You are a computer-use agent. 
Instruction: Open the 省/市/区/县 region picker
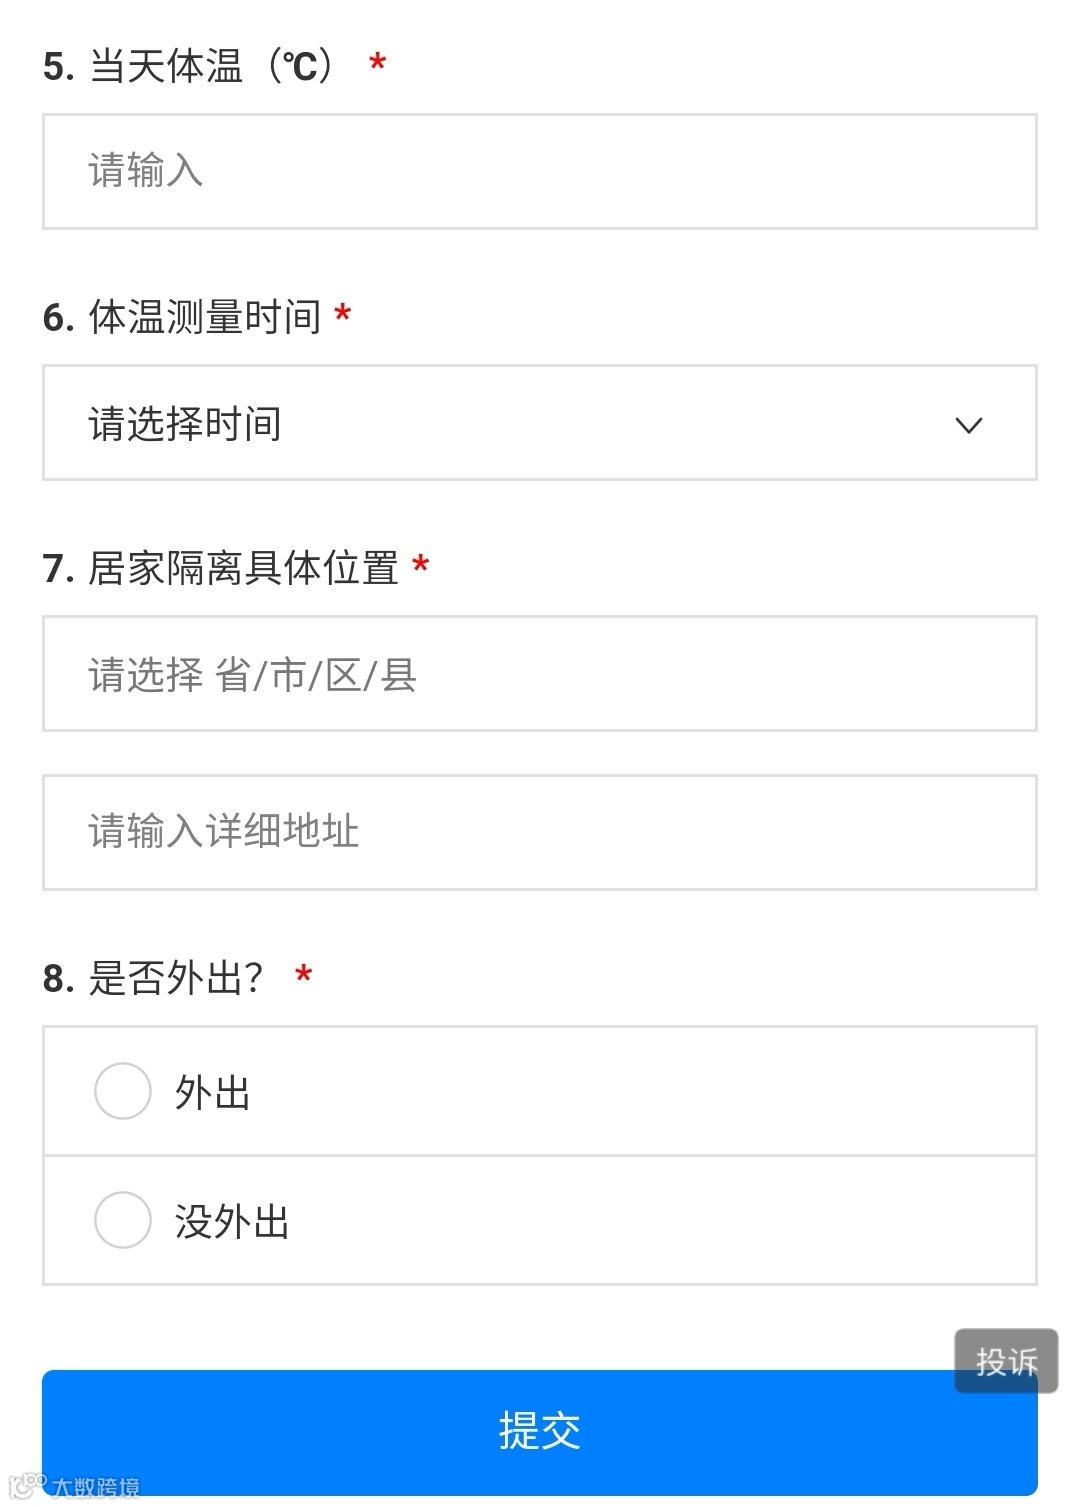coord(539,674)
